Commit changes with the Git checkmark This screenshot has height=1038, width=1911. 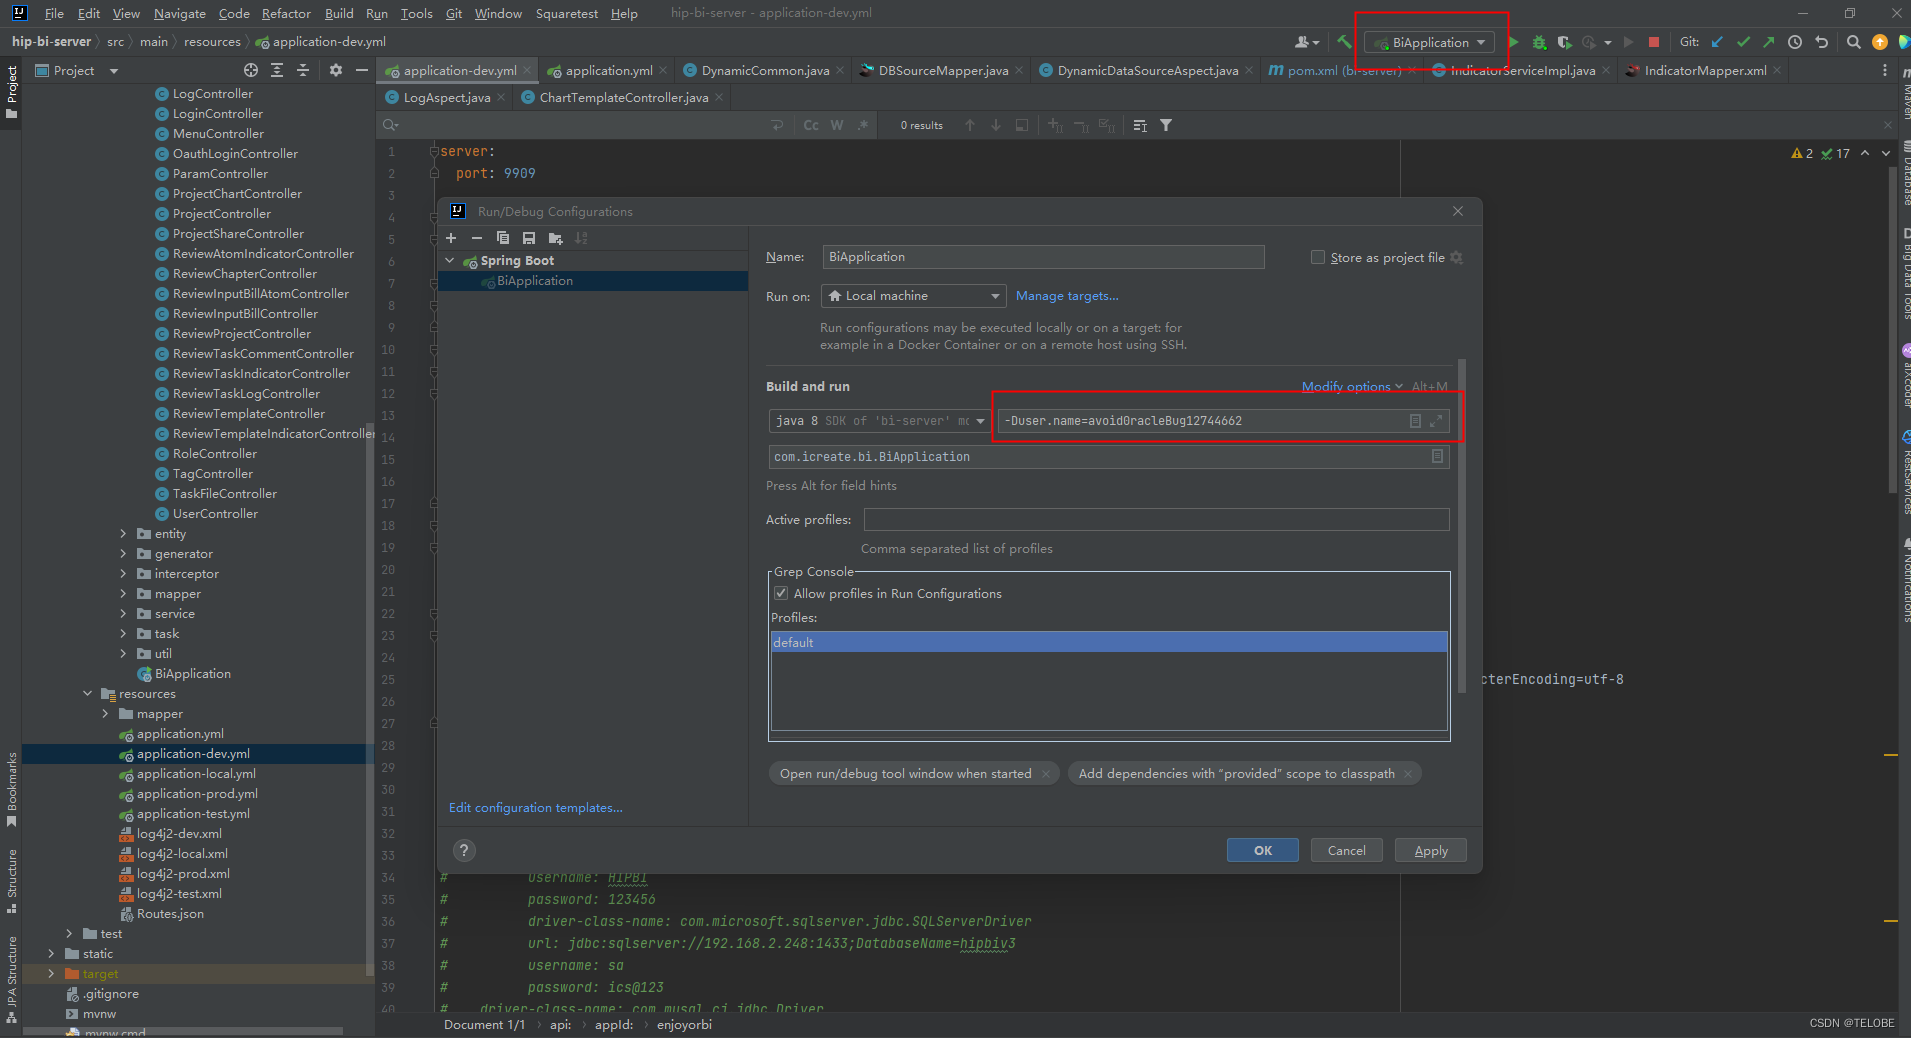coord(1743,42)
